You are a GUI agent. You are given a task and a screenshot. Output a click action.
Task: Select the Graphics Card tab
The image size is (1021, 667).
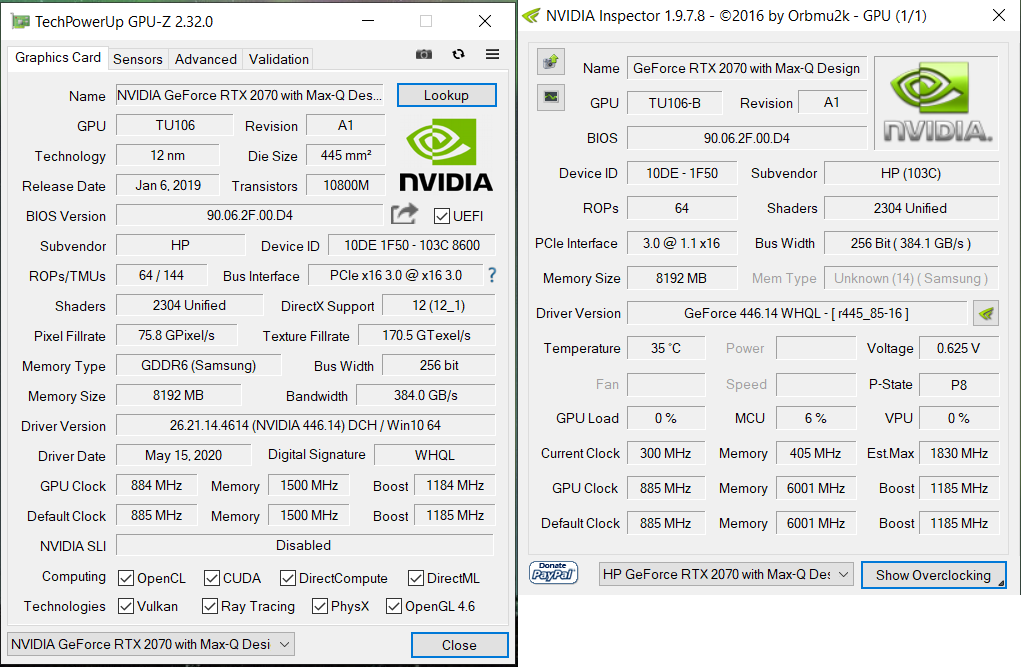click(x=58, y=57)
